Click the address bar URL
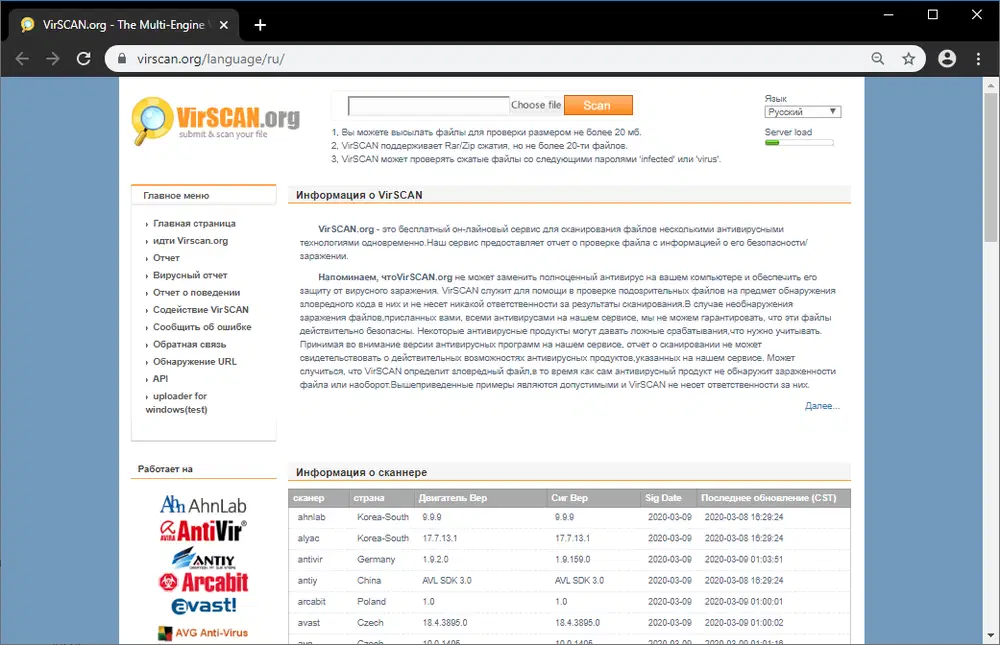1000x645 pixels. pos(210,59)
